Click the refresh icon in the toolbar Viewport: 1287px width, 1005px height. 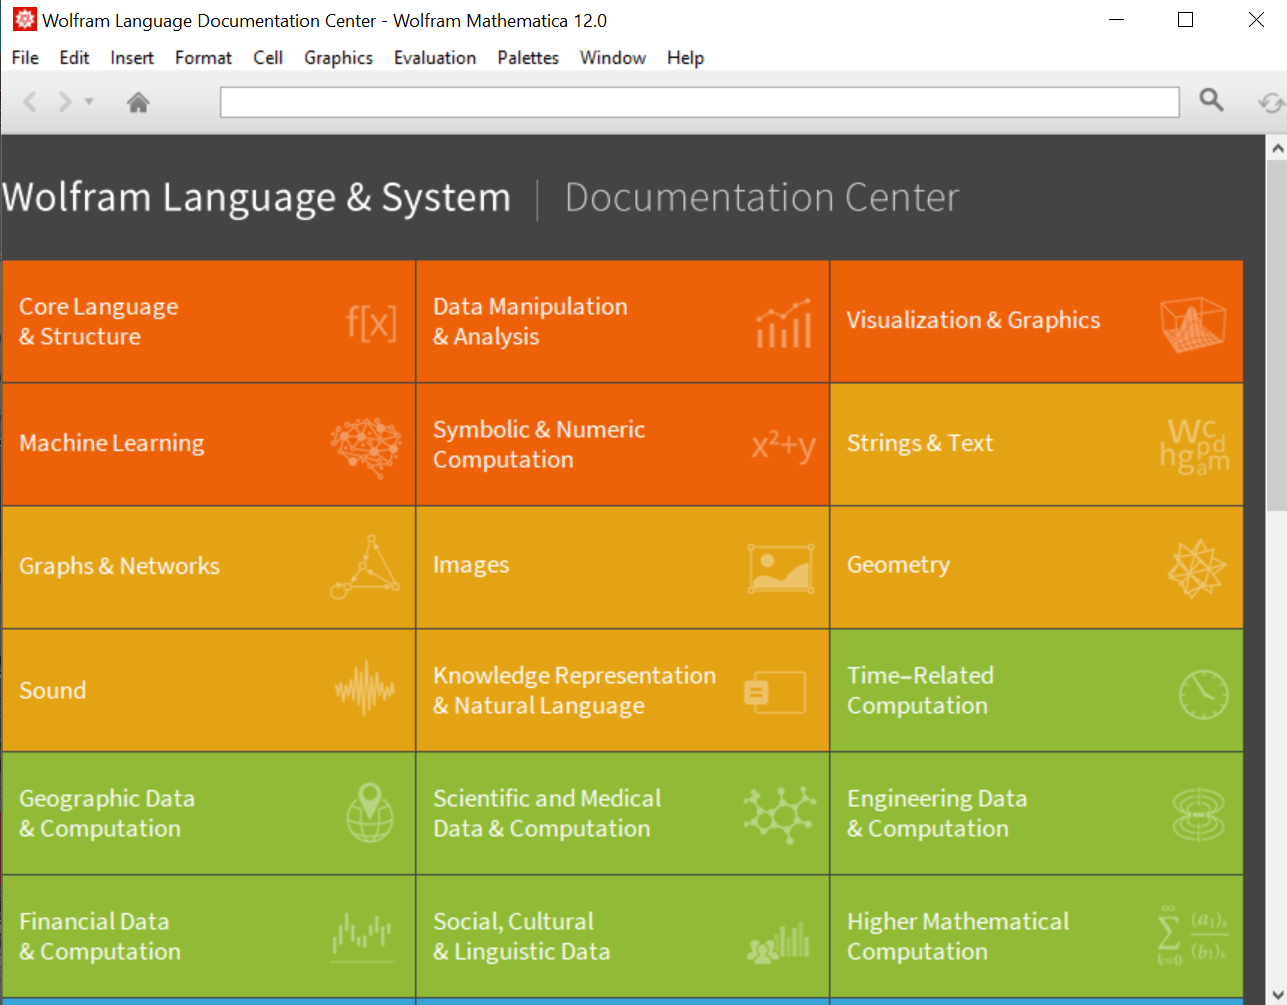coord(1272,102)
